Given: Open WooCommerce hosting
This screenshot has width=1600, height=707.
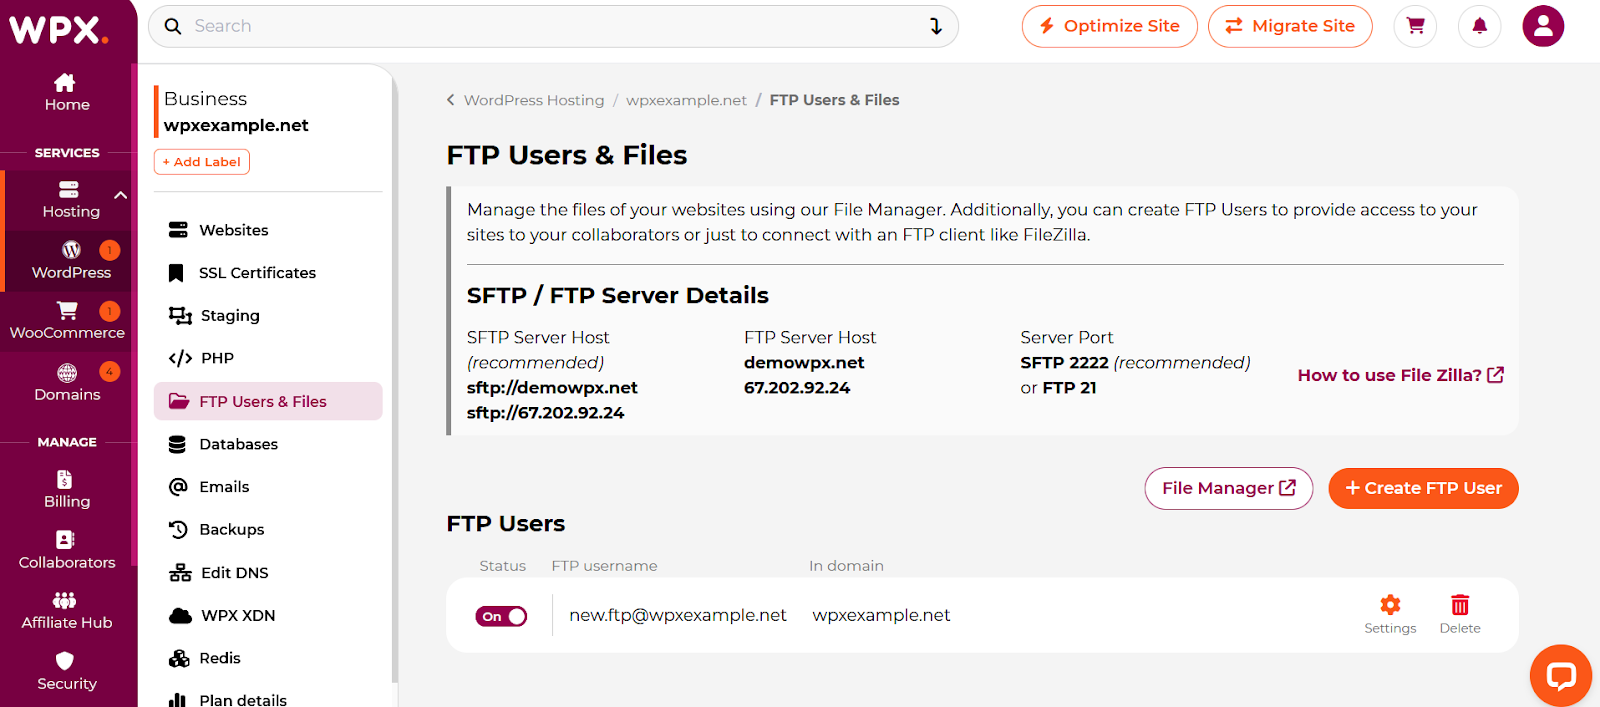Looking at the screenshot, I should [x=67, y=321].
